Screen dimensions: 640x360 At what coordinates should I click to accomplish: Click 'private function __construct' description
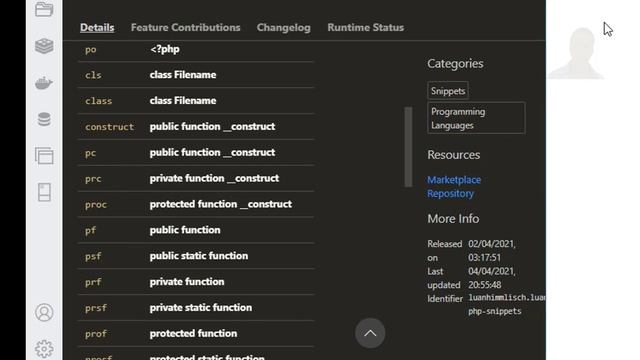coord(214,178)
